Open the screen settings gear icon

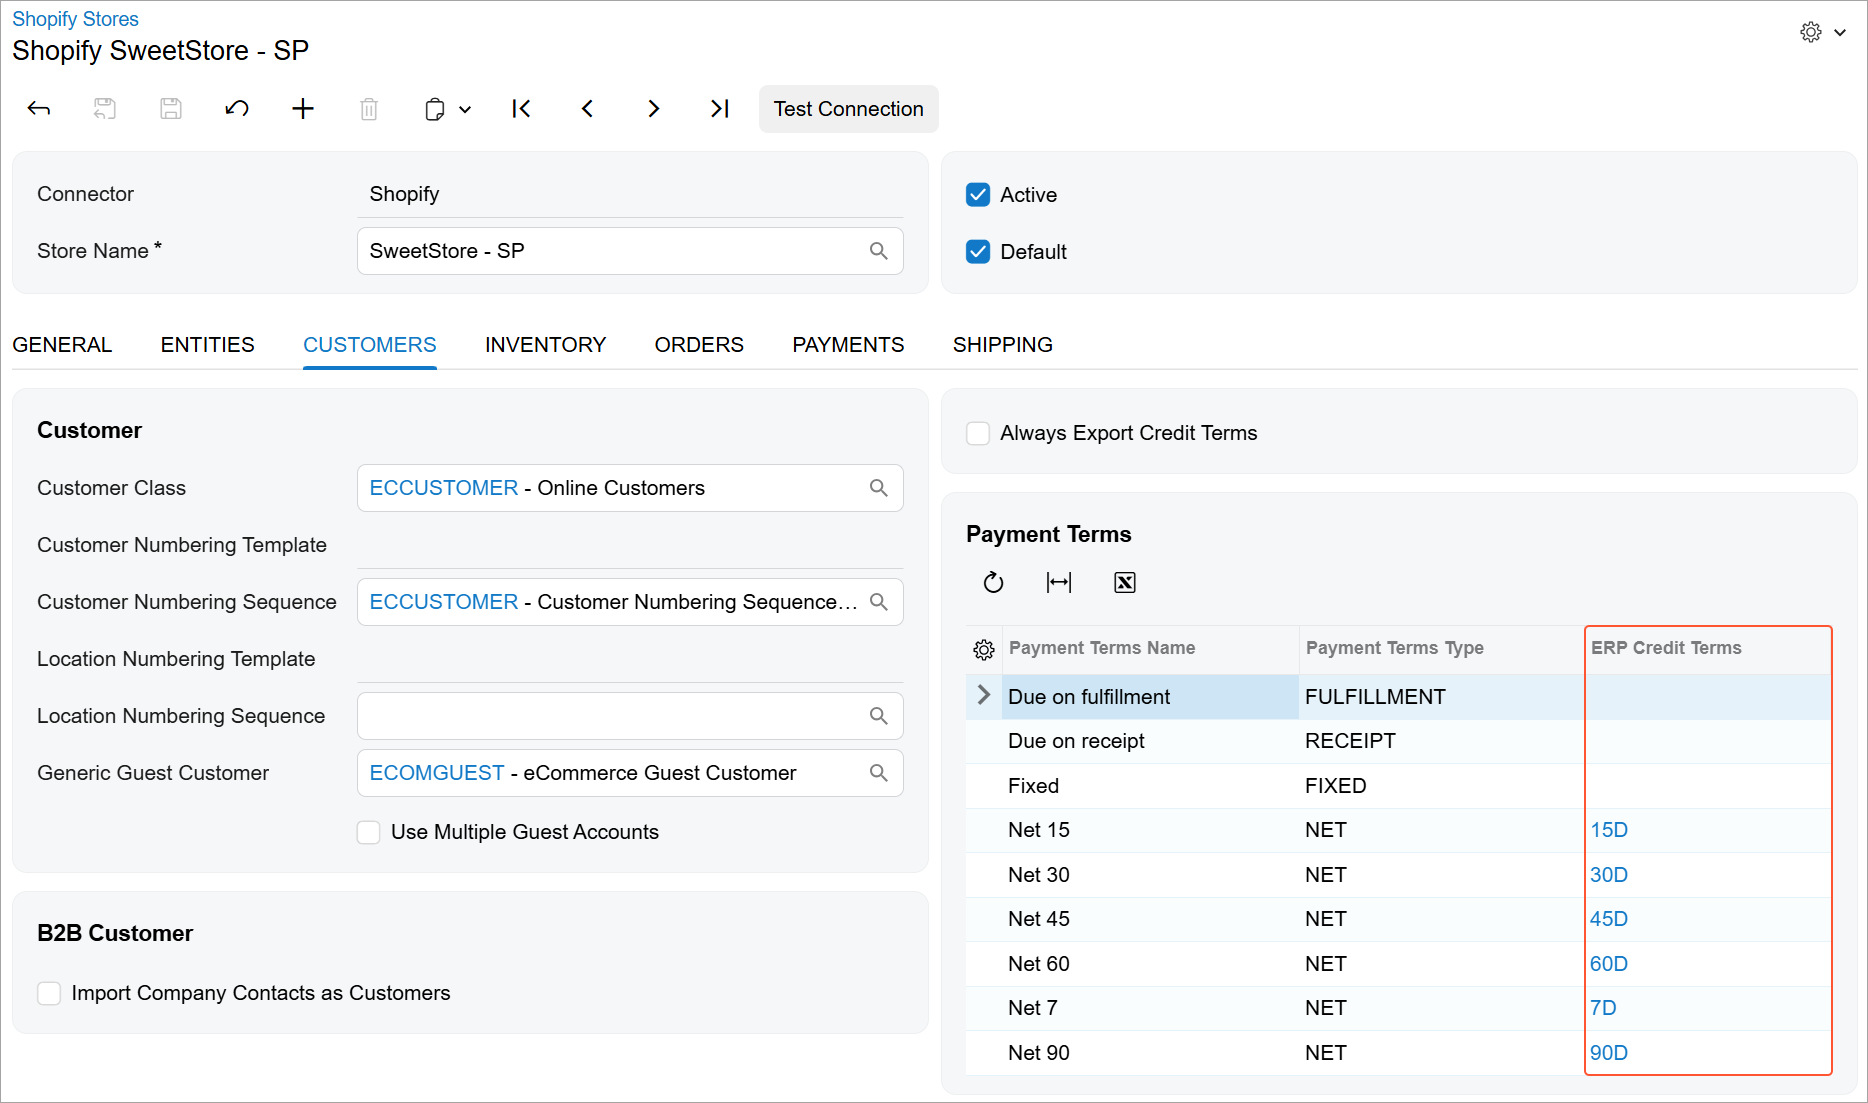pyautogui.click(x=1811, y=32)
